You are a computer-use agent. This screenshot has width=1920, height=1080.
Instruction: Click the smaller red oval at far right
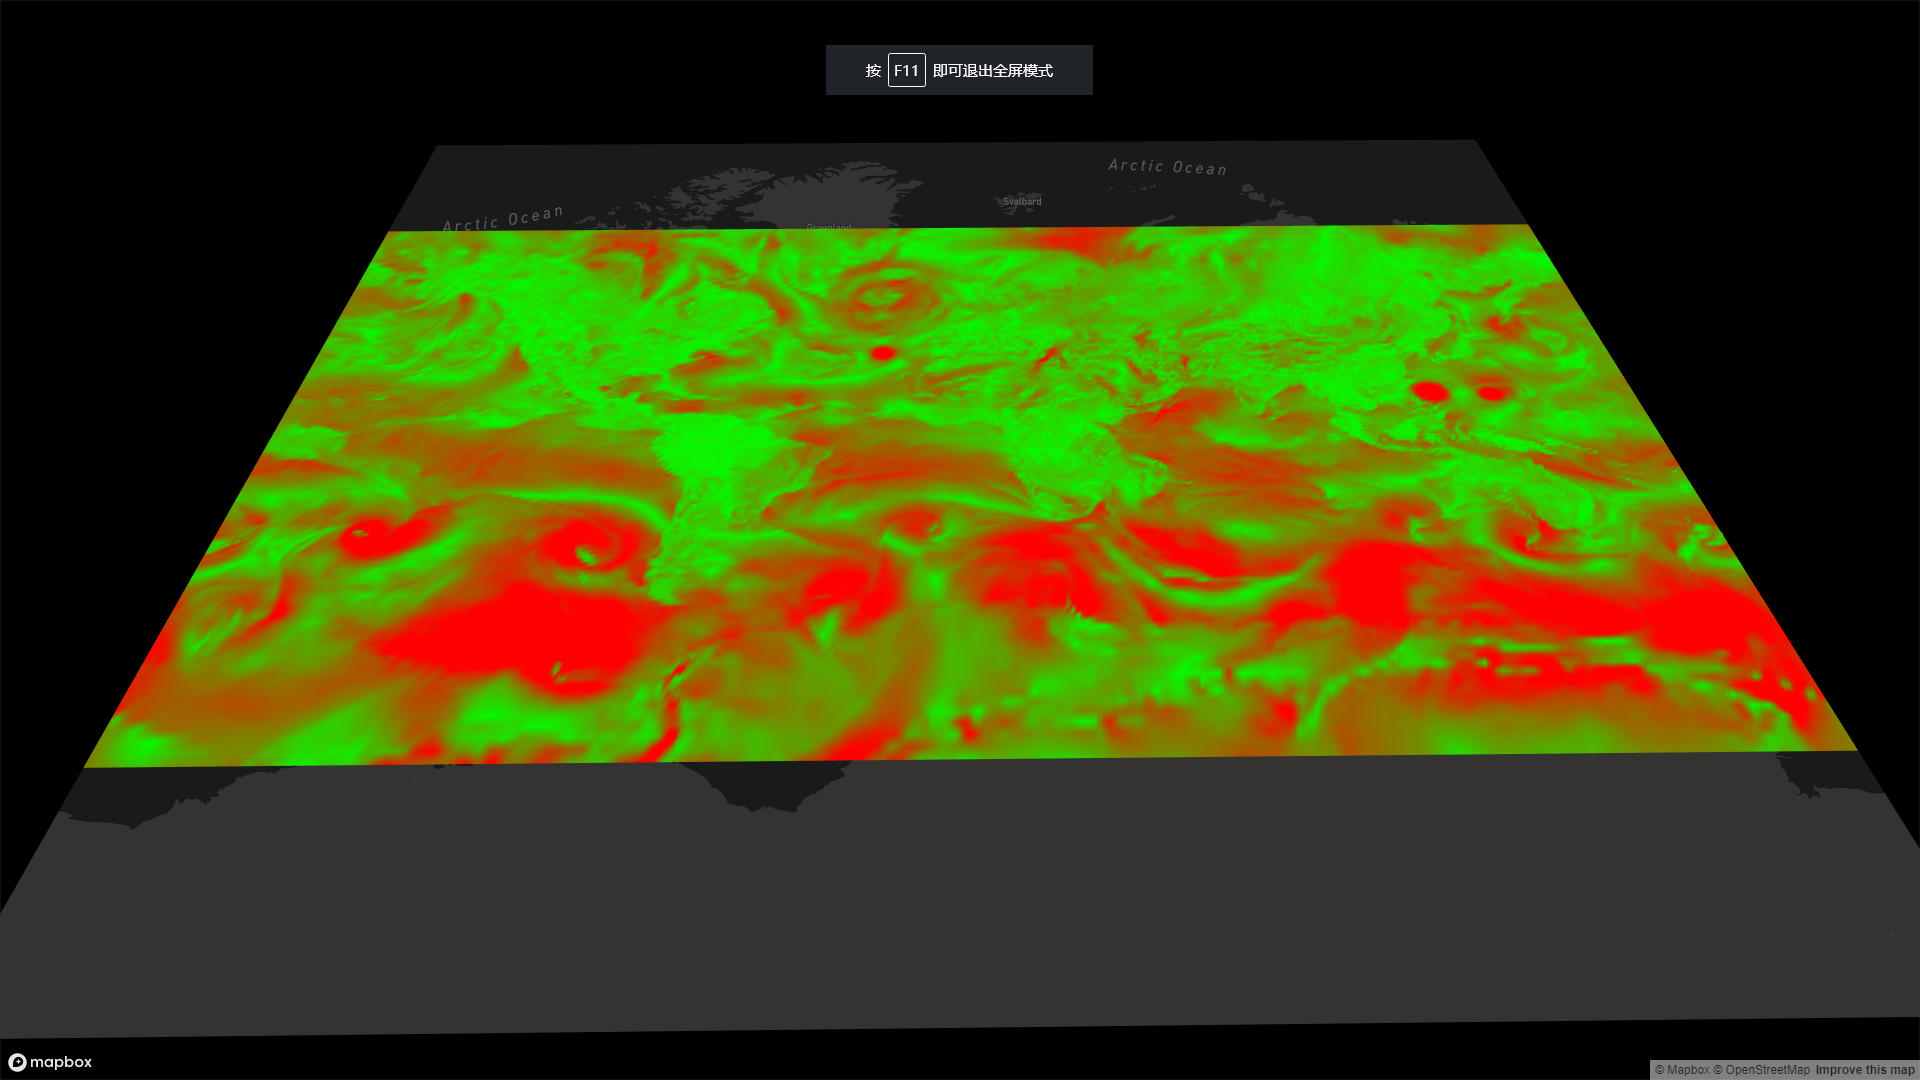(1491, 393)
